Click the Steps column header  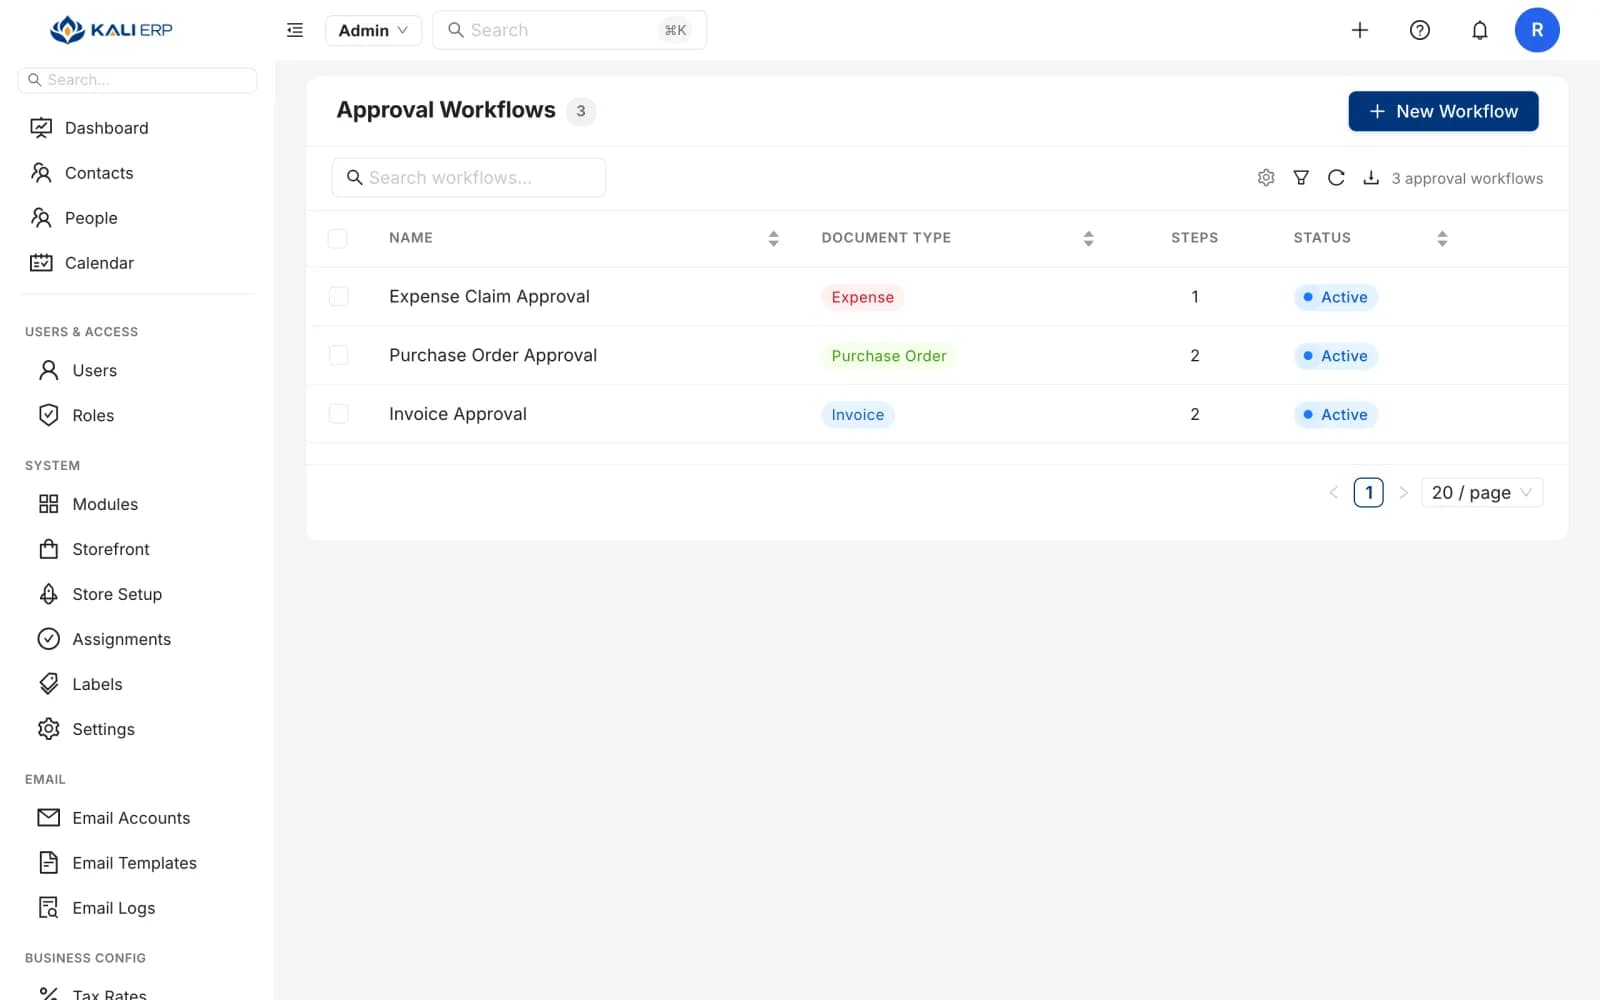tap(1195, 238)
